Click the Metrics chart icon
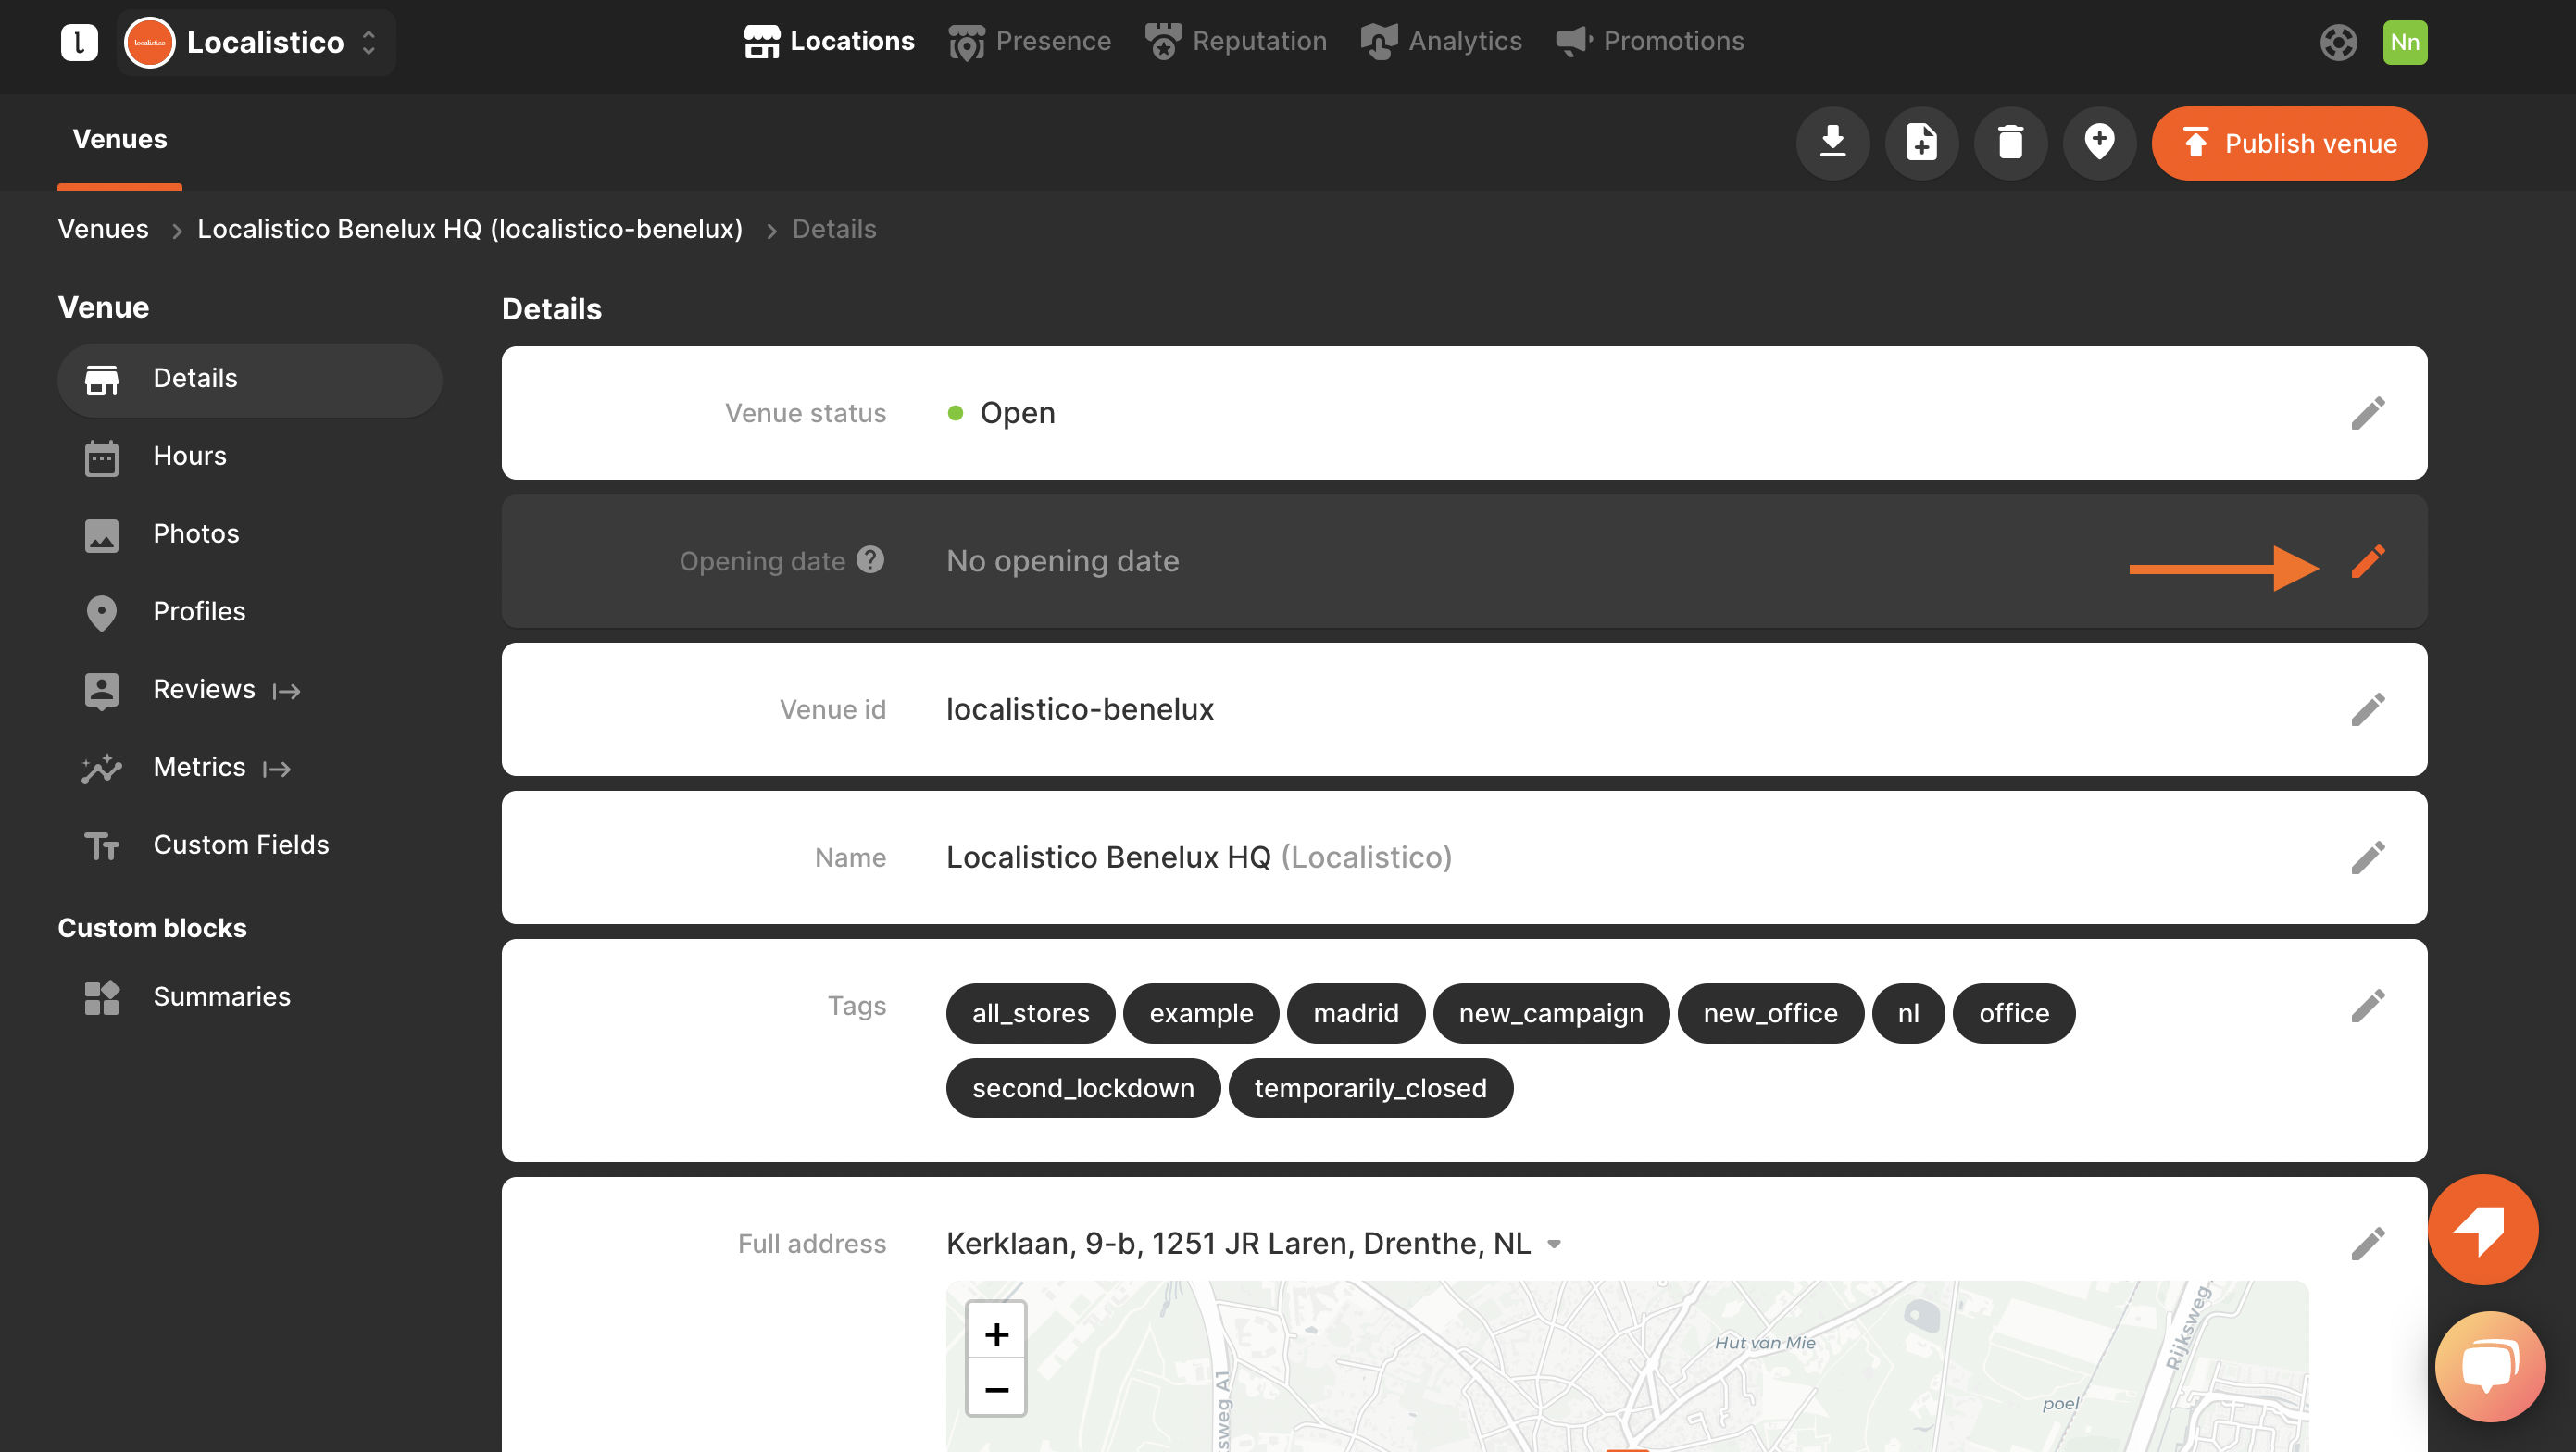 [101, 768]
